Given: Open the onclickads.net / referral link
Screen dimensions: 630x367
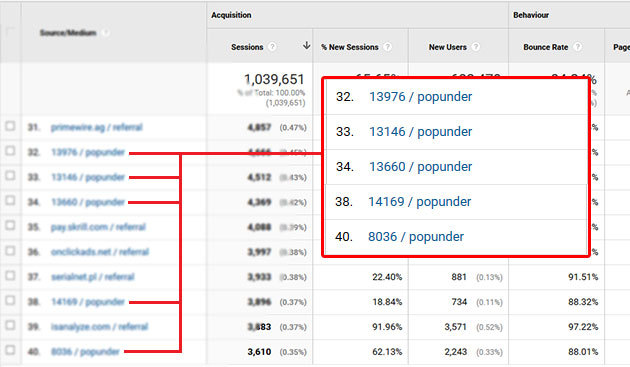Looking at the screenshot, I should (x=100, y=252).
